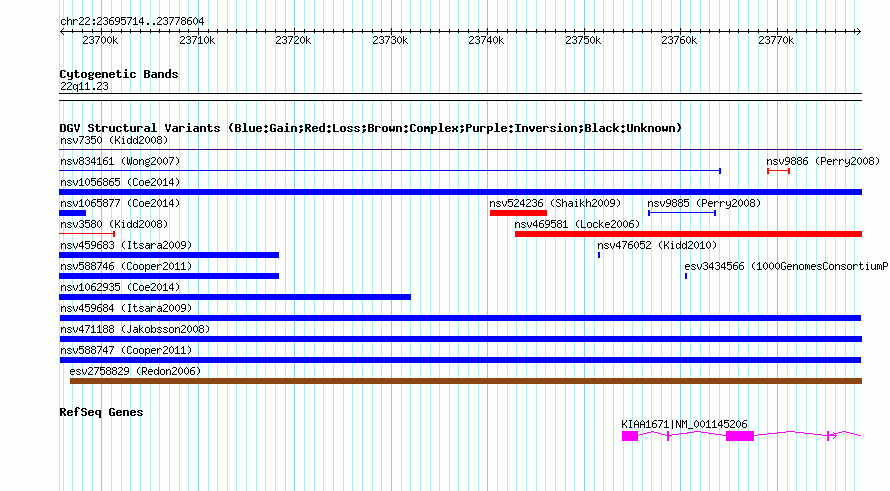The width and height of the screenshot is (890, 491).
Task: Click the 23750k ruler label
Action: pos(583,40)
